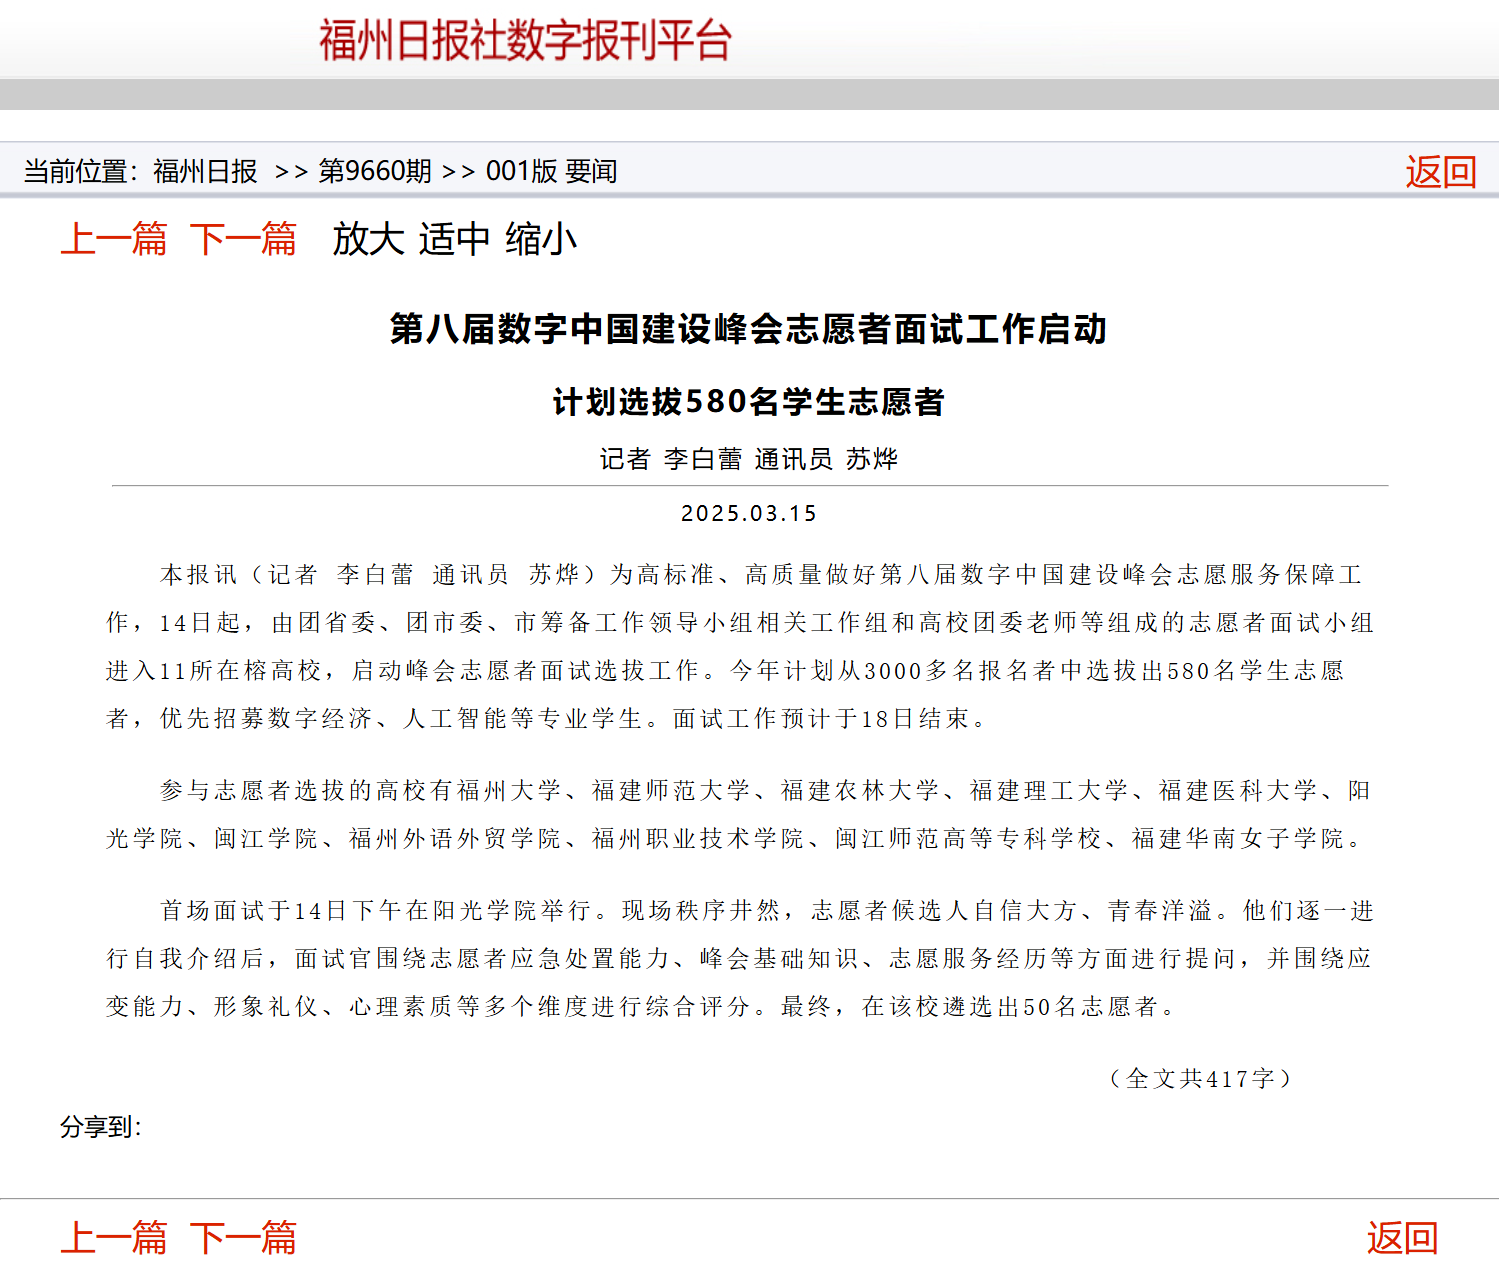1499x1265 pixels.
Task: Enlarge text with 放大
Action: tap(368, 239)
